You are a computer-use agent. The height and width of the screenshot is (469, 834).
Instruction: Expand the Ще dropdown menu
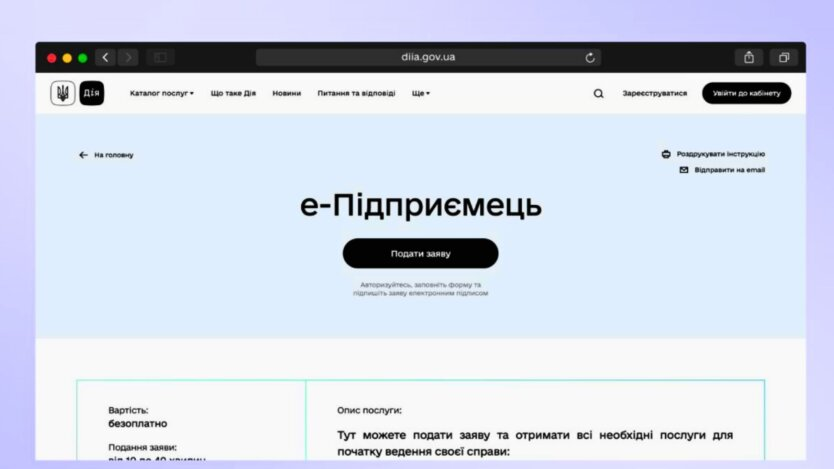tap(421, 93)
